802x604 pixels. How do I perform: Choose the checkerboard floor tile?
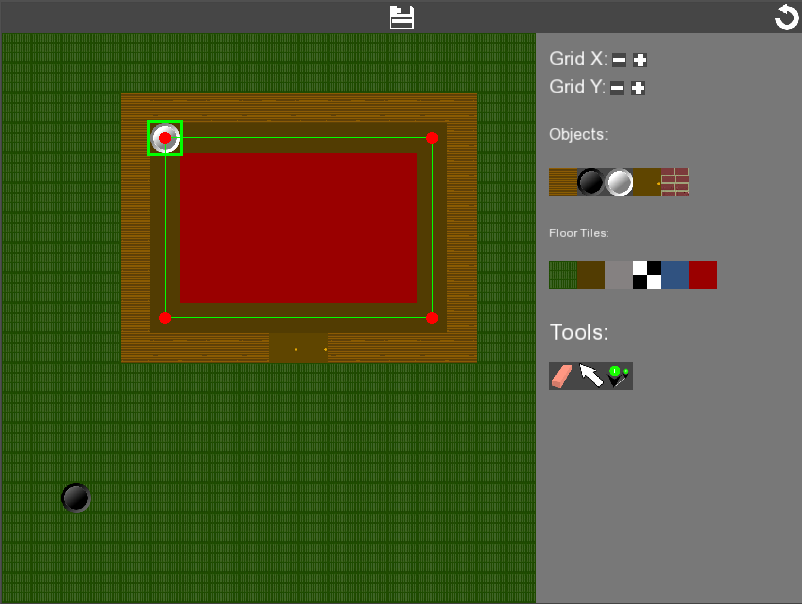click(647, 275)
